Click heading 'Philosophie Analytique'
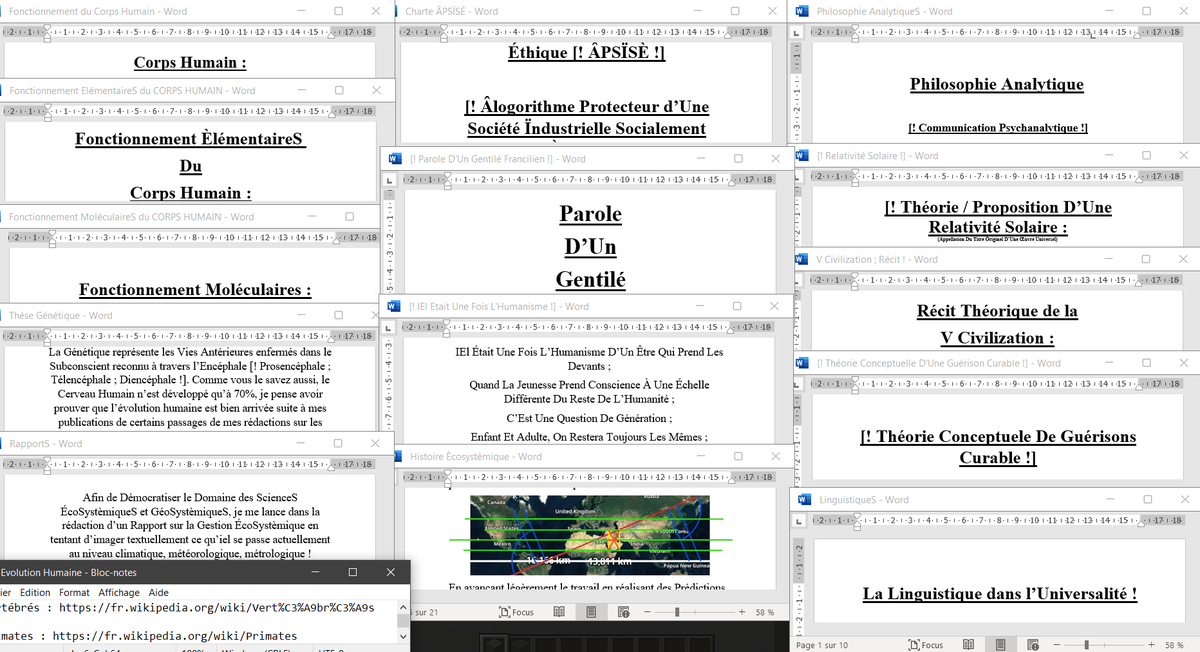The width and height of the screenshot is (1200, 652). click(x=997, y=85)
